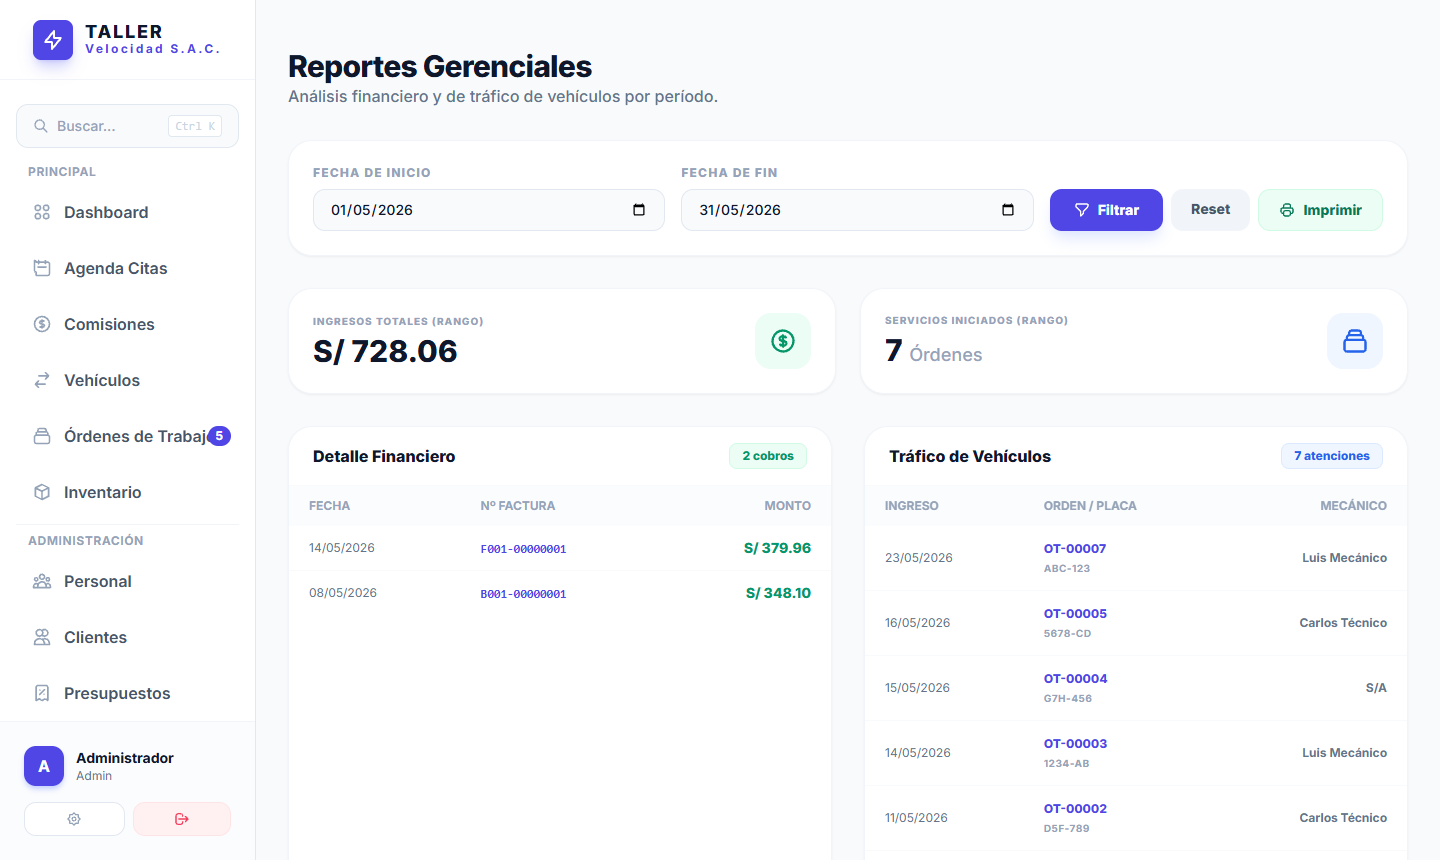Click the lightning bolt Taller logo icon
Image resolution: width=1440 pixels, height=860 pixels.
tap(53, 40)
